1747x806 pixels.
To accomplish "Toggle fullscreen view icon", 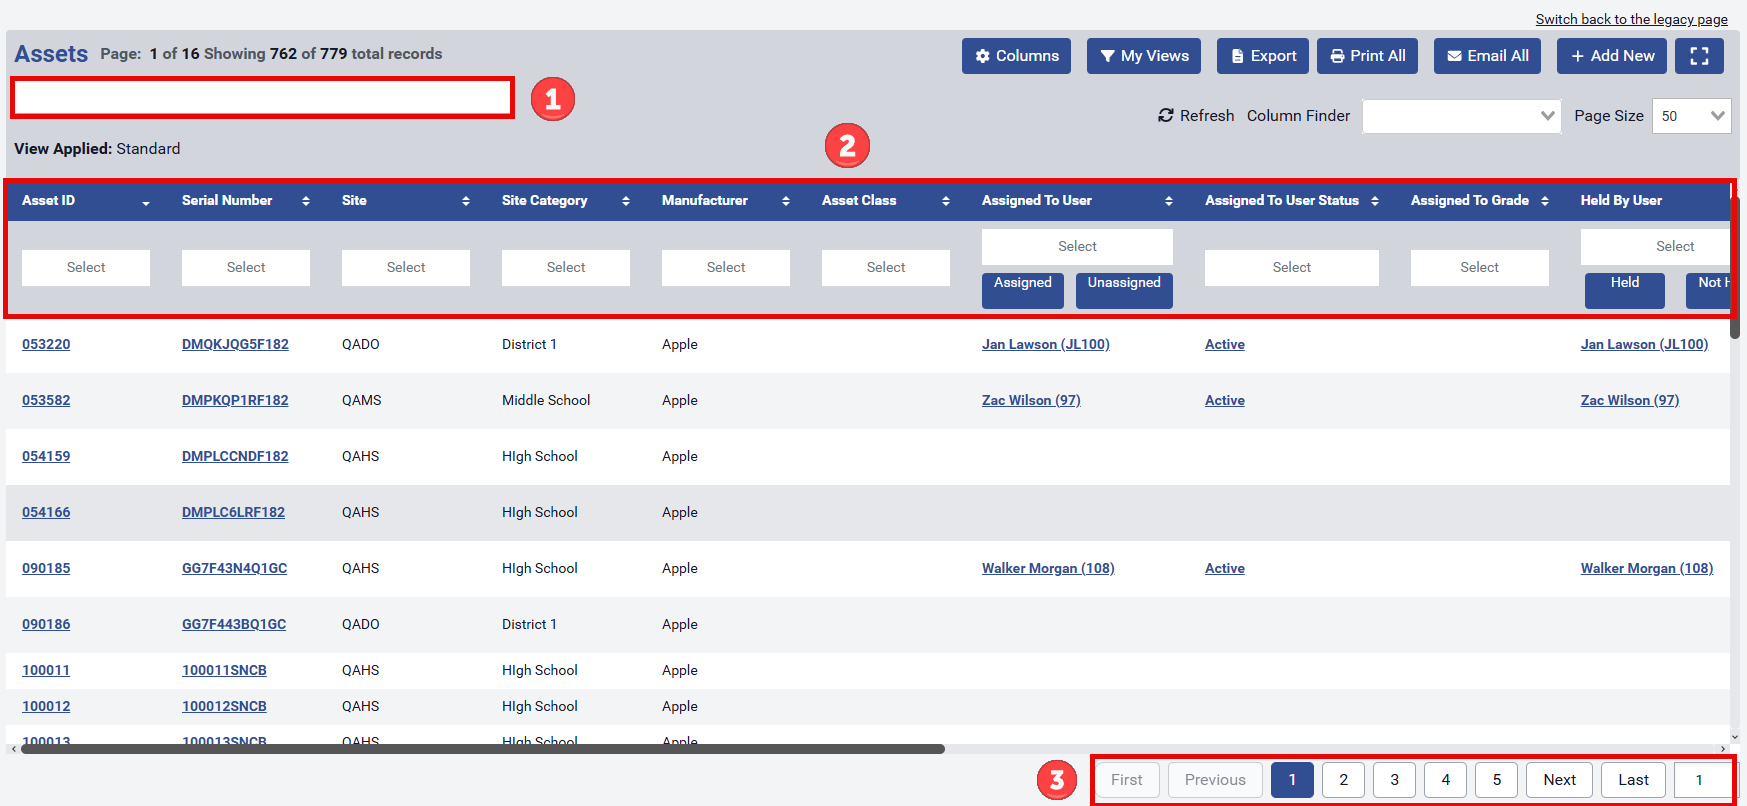I will click(x=1699, y=56).
